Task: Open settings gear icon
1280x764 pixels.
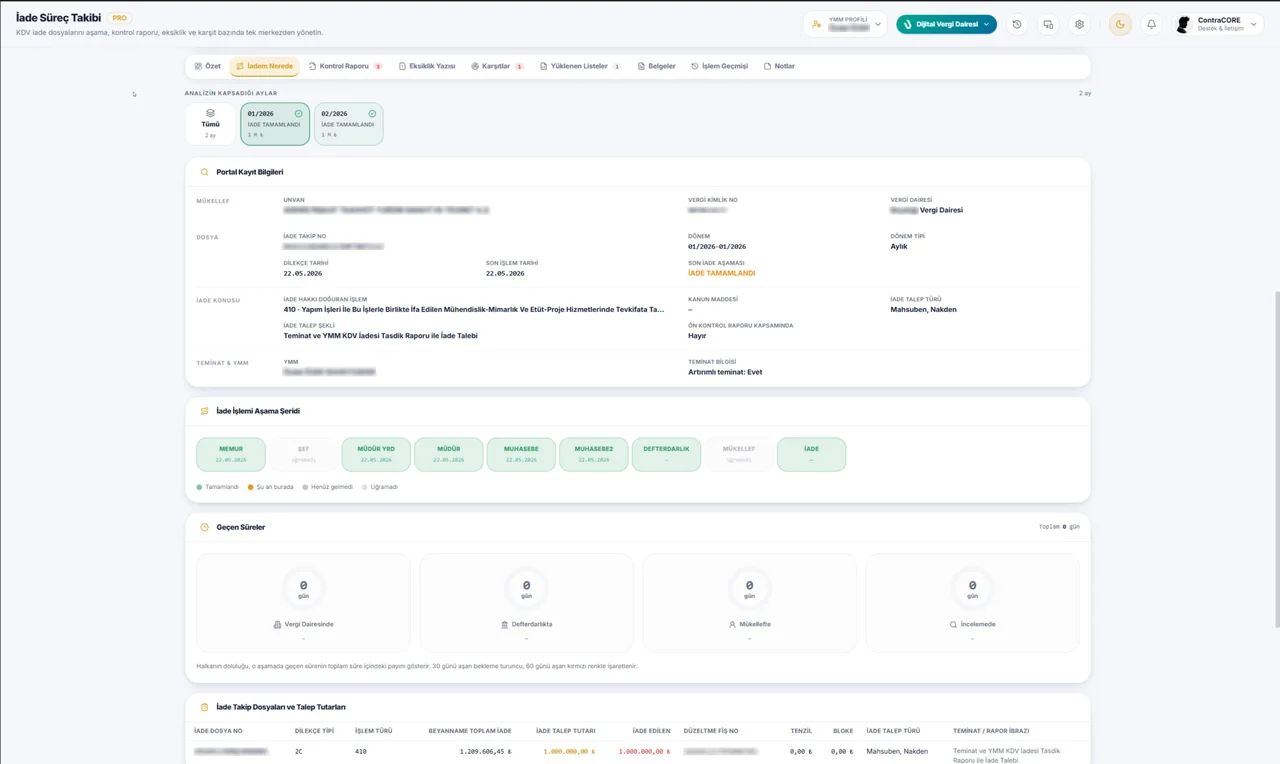Action: 1079,24
